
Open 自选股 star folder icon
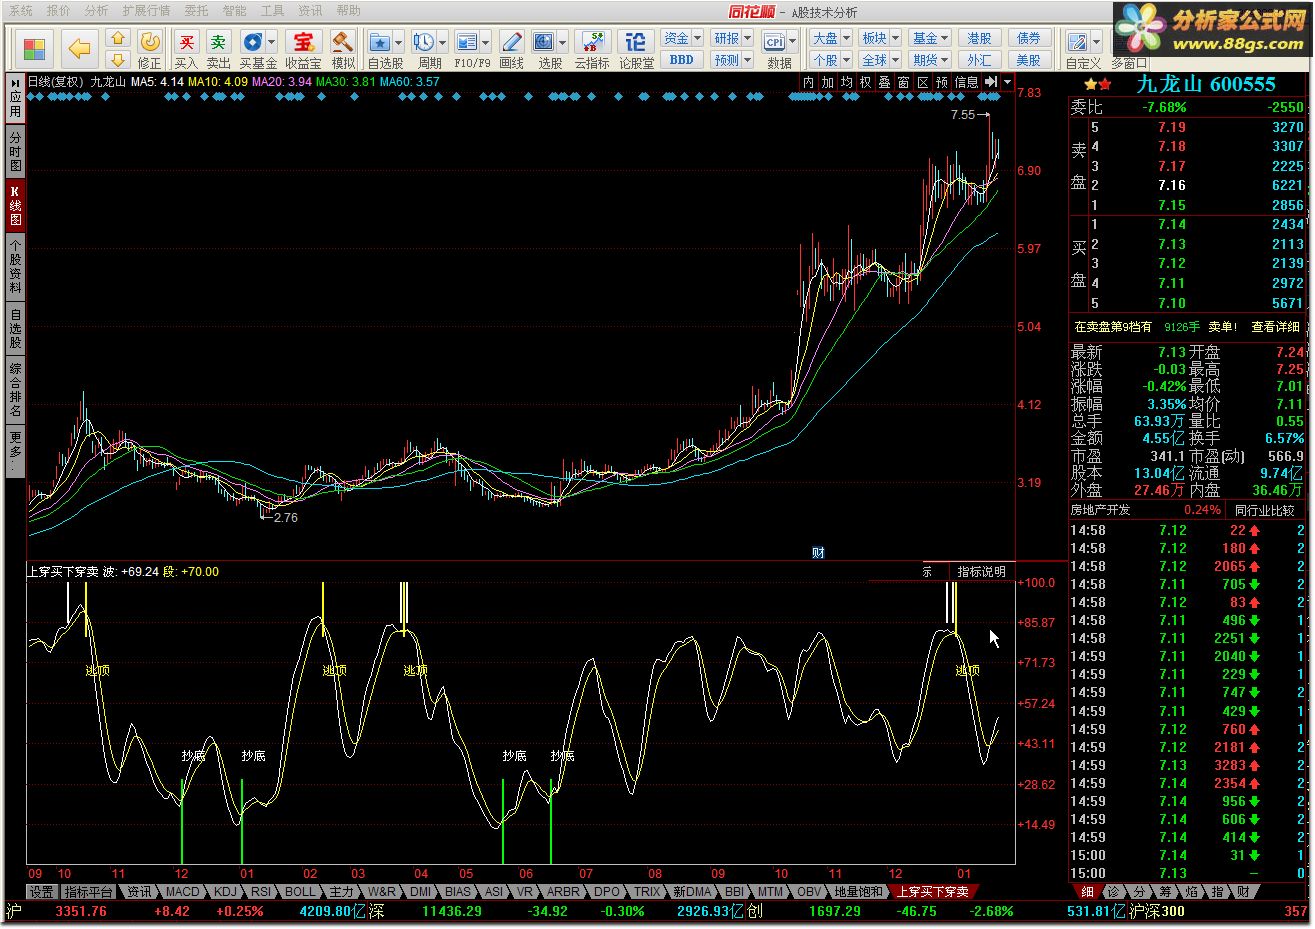point(380,42)
